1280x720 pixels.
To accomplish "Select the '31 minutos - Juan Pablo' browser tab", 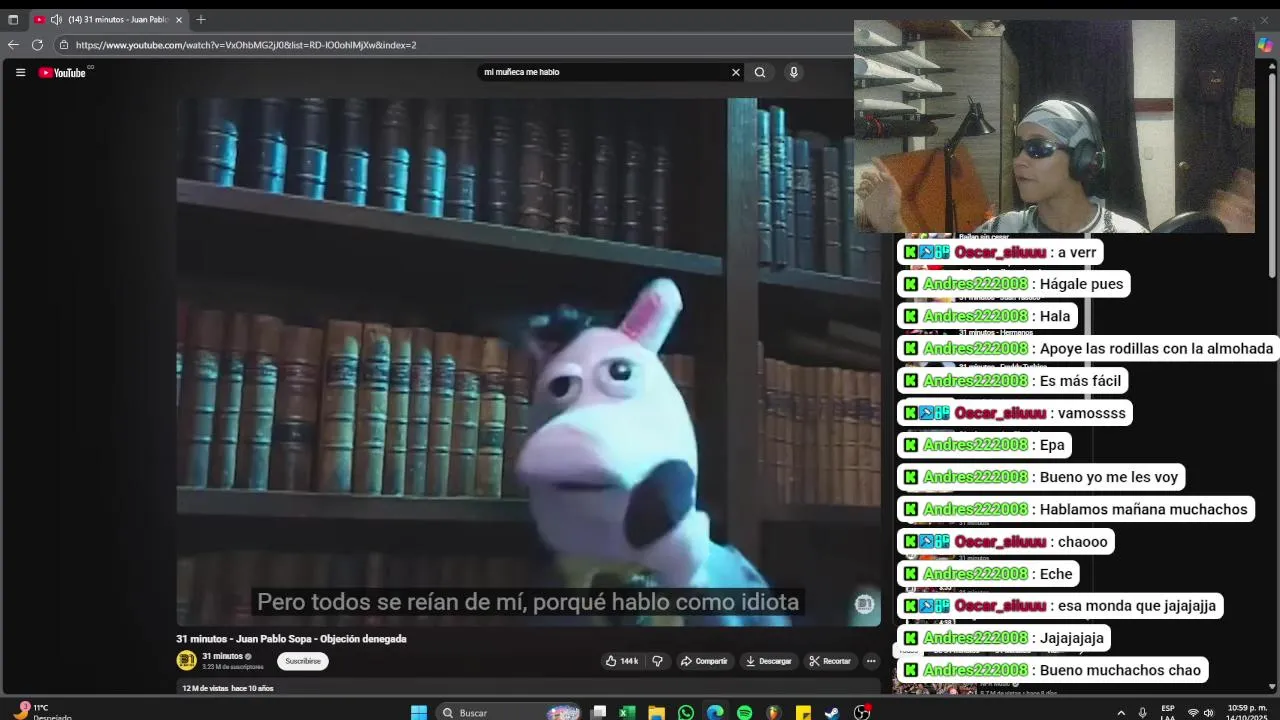I will (108, 19).
